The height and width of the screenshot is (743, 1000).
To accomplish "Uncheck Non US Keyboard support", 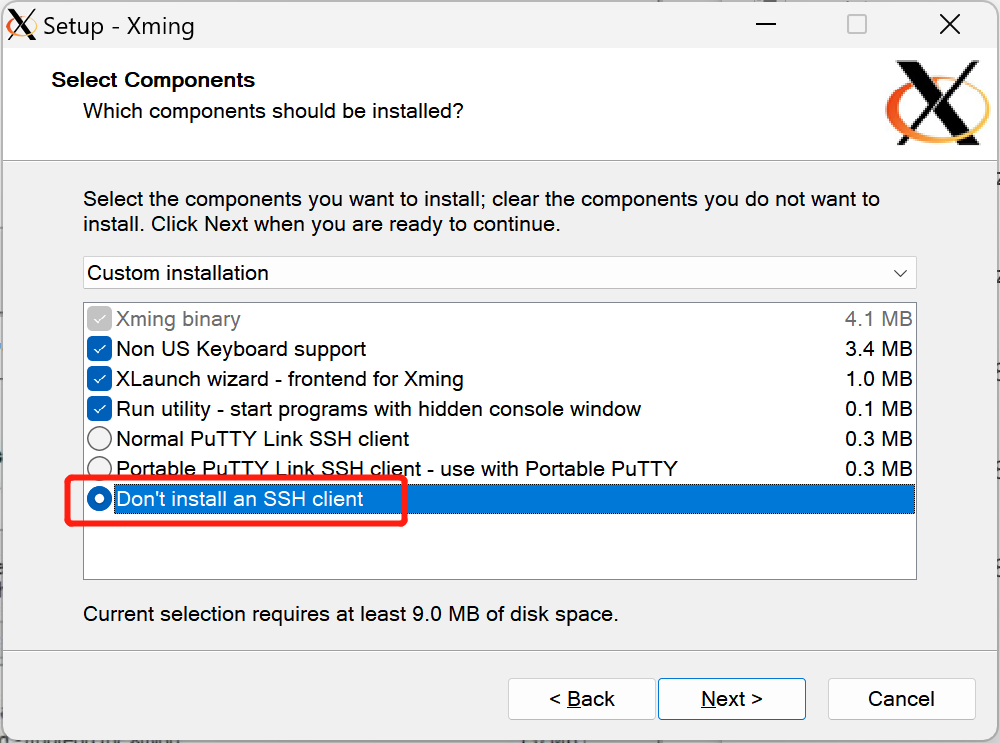I will pyautogui.click(x=99, y=349).
